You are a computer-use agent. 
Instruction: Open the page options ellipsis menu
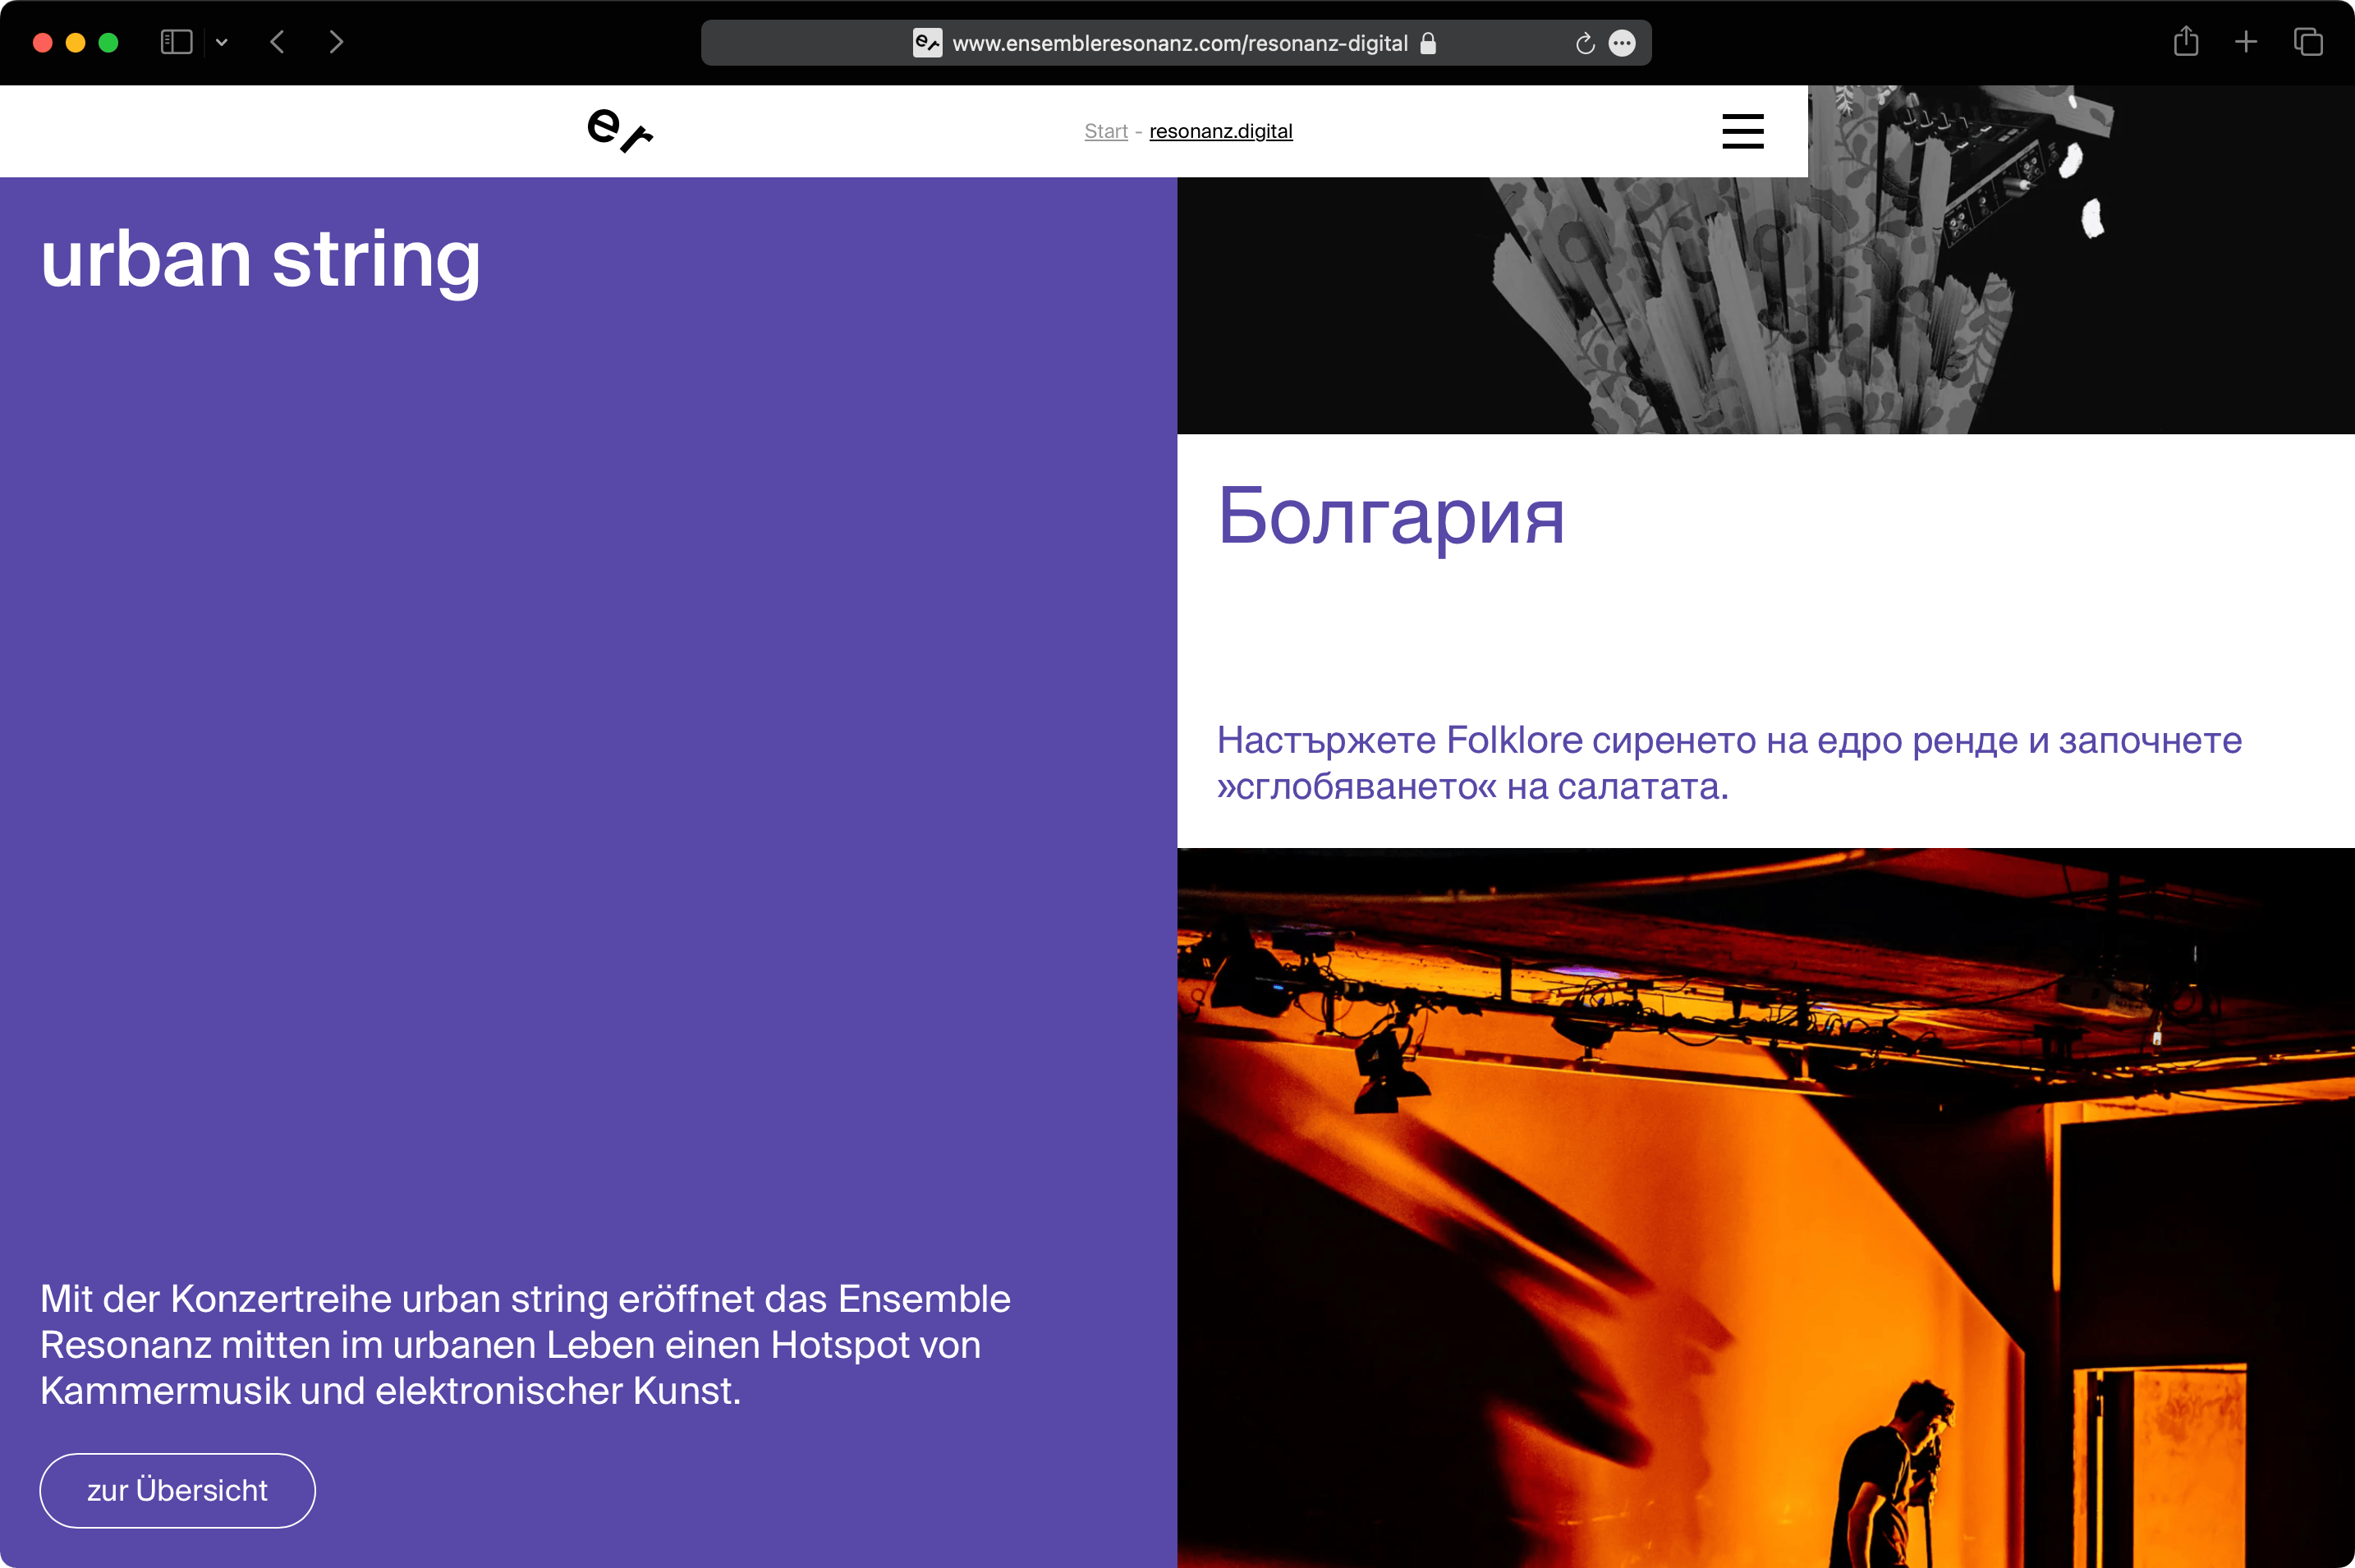pos(1622,43)
